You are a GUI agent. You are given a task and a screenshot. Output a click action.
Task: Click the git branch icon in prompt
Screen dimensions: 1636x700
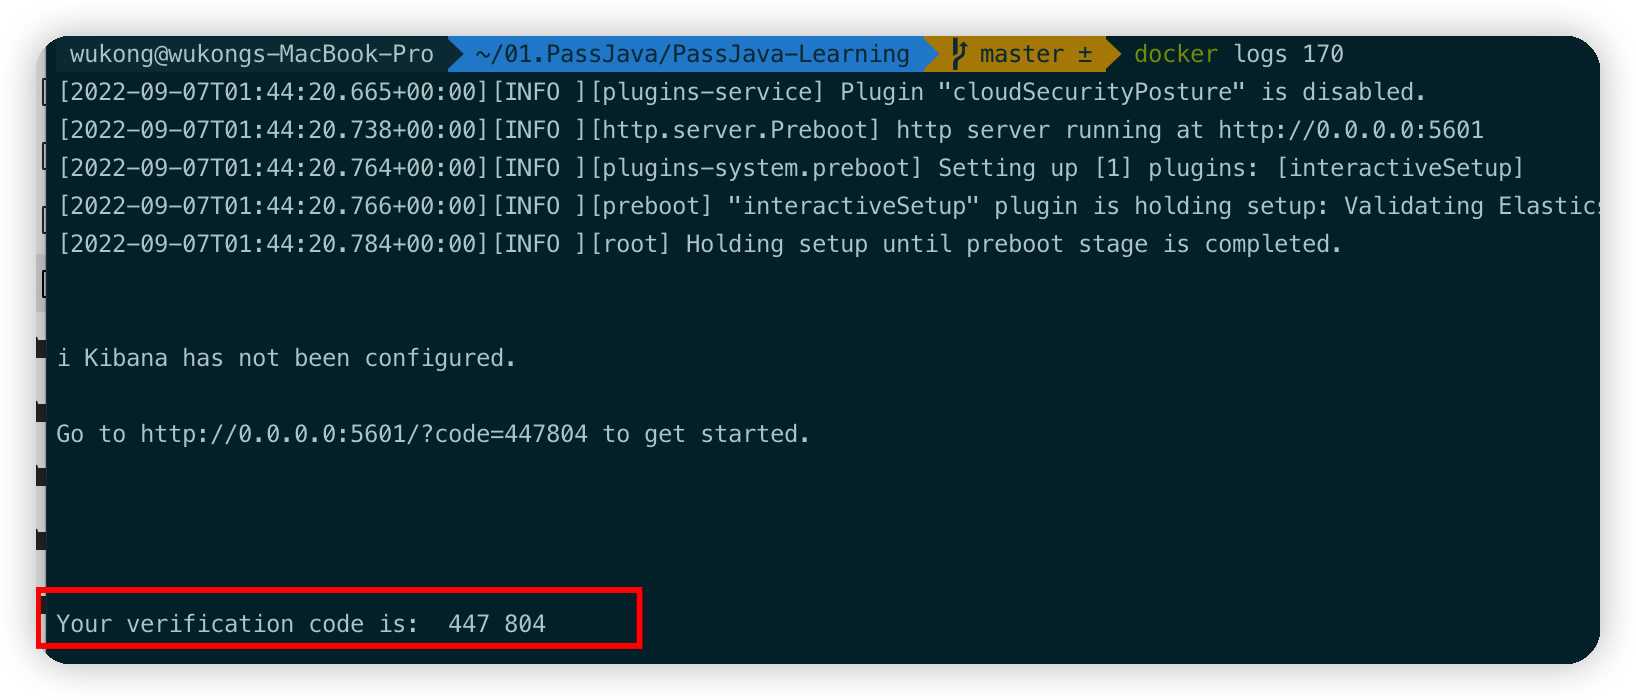(959, 54)
